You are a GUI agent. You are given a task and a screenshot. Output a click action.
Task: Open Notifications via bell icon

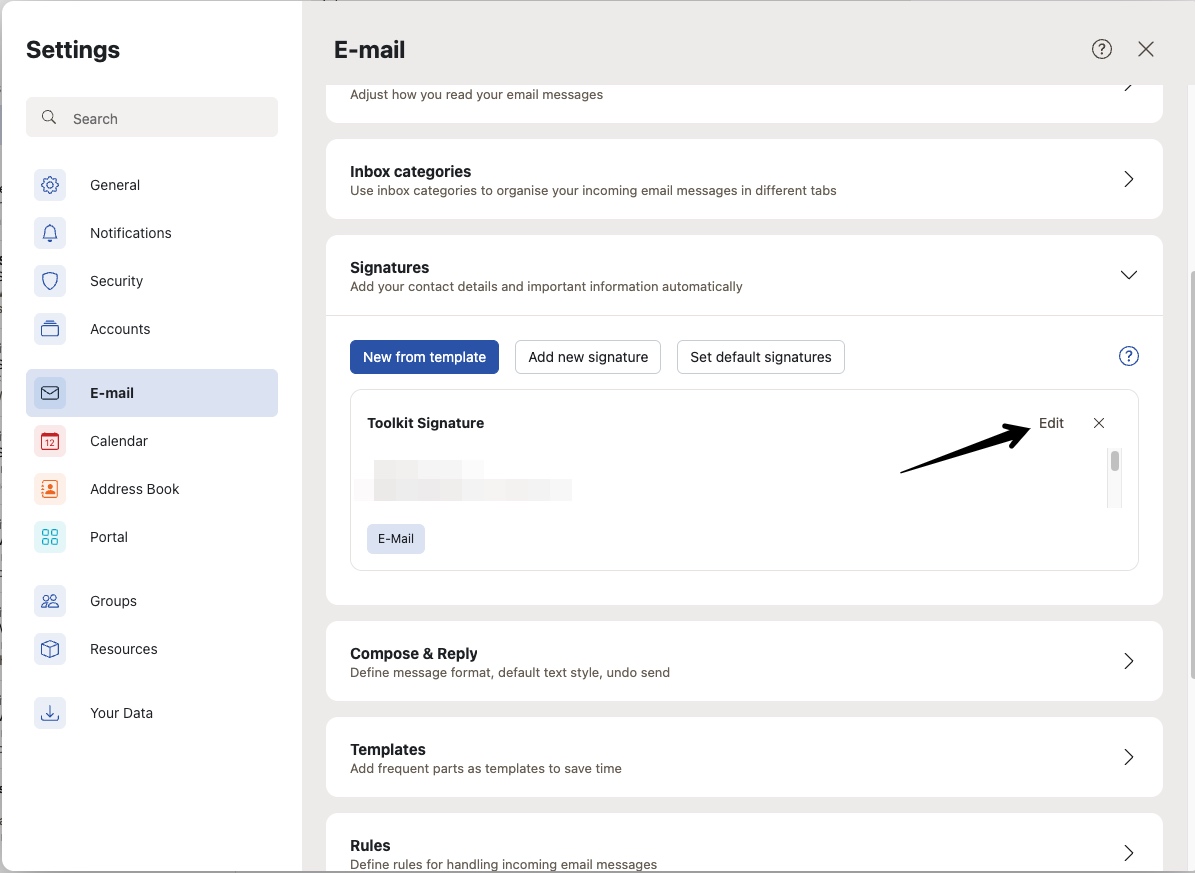coord(50,233)
